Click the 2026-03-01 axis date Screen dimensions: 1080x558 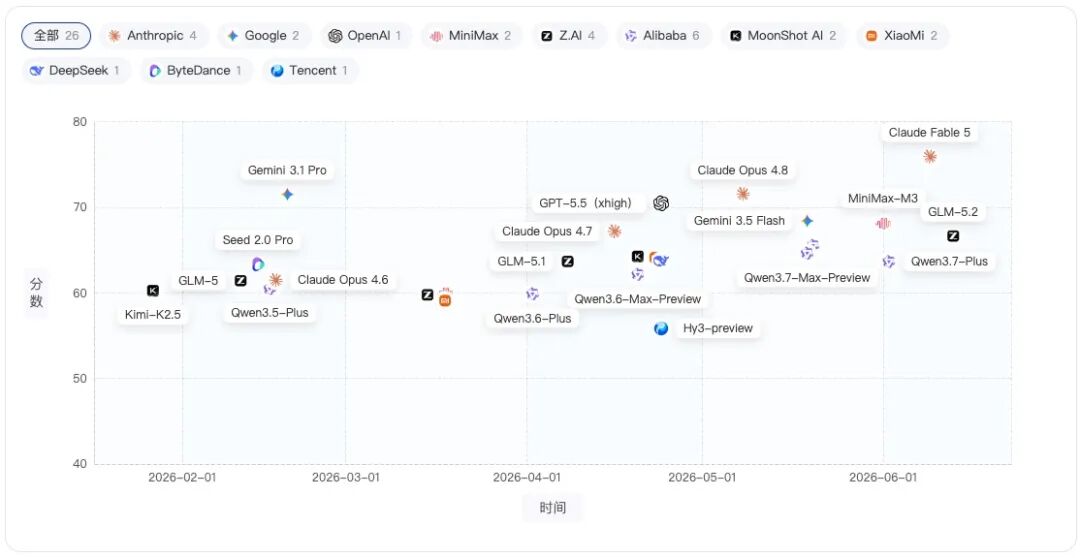click(345, 477)
